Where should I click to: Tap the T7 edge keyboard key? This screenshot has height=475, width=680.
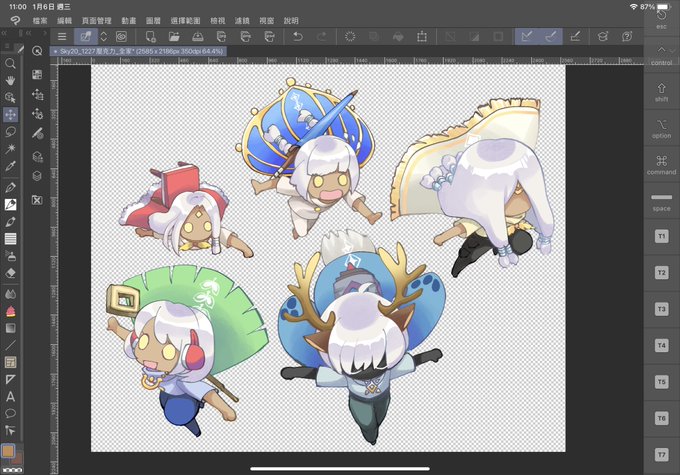[x=661, y=455]
